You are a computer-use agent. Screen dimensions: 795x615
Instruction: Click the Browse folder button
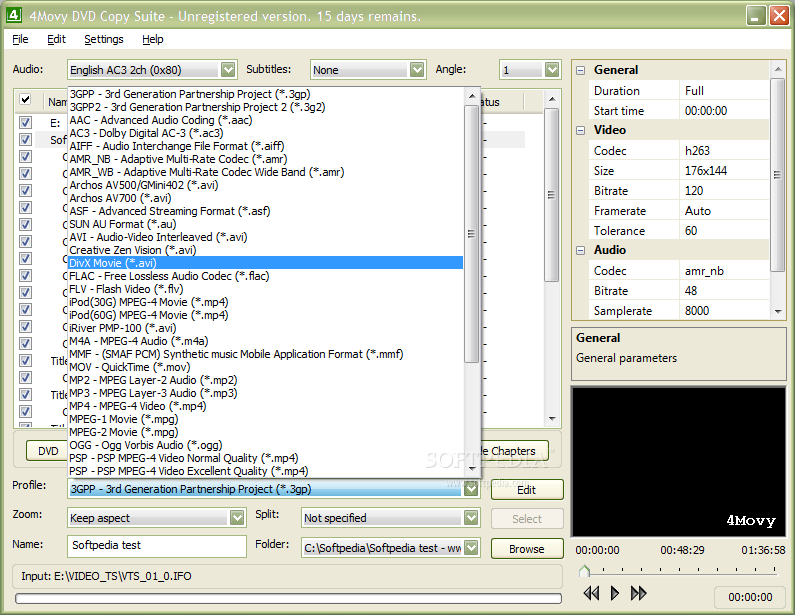[x=527, y=549]
